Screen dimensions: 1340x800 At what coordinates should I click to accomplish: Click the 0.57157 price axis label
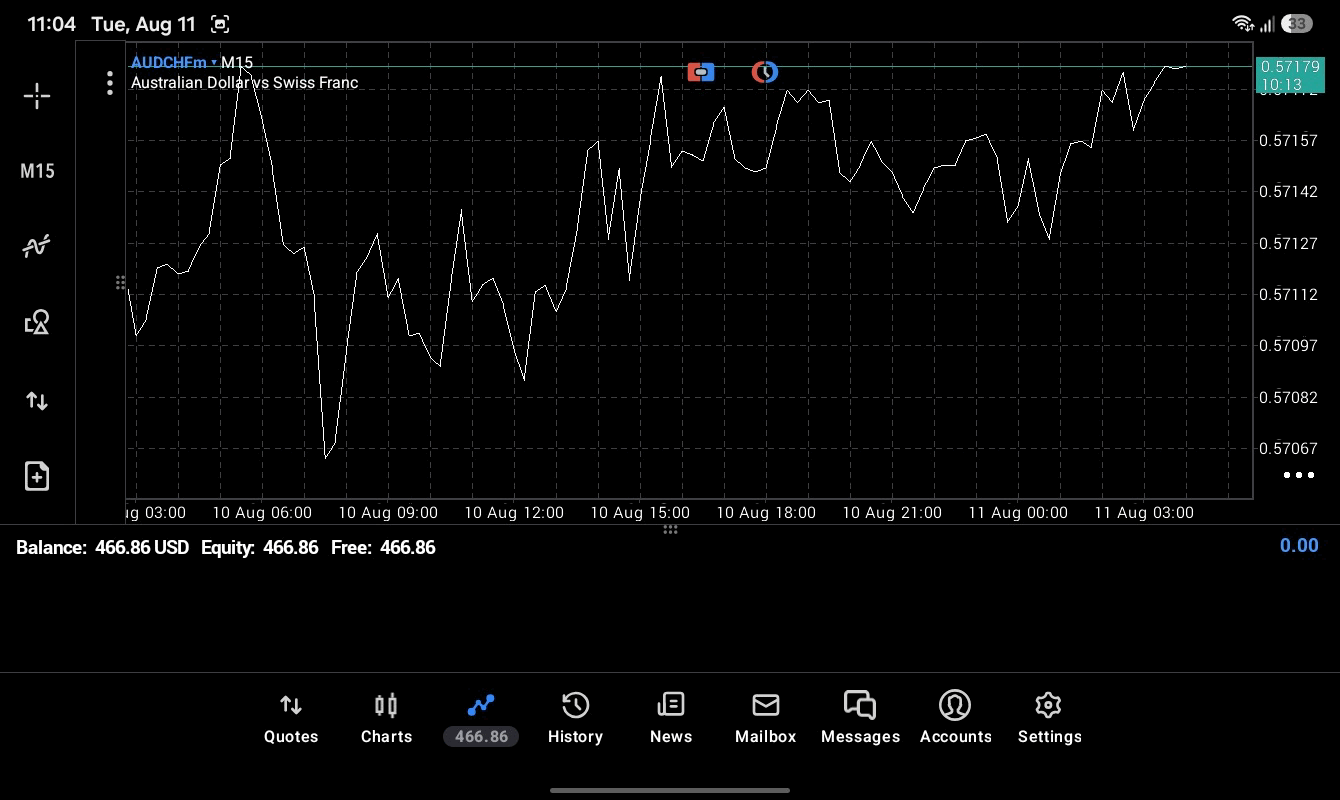tap(1288, 140)
